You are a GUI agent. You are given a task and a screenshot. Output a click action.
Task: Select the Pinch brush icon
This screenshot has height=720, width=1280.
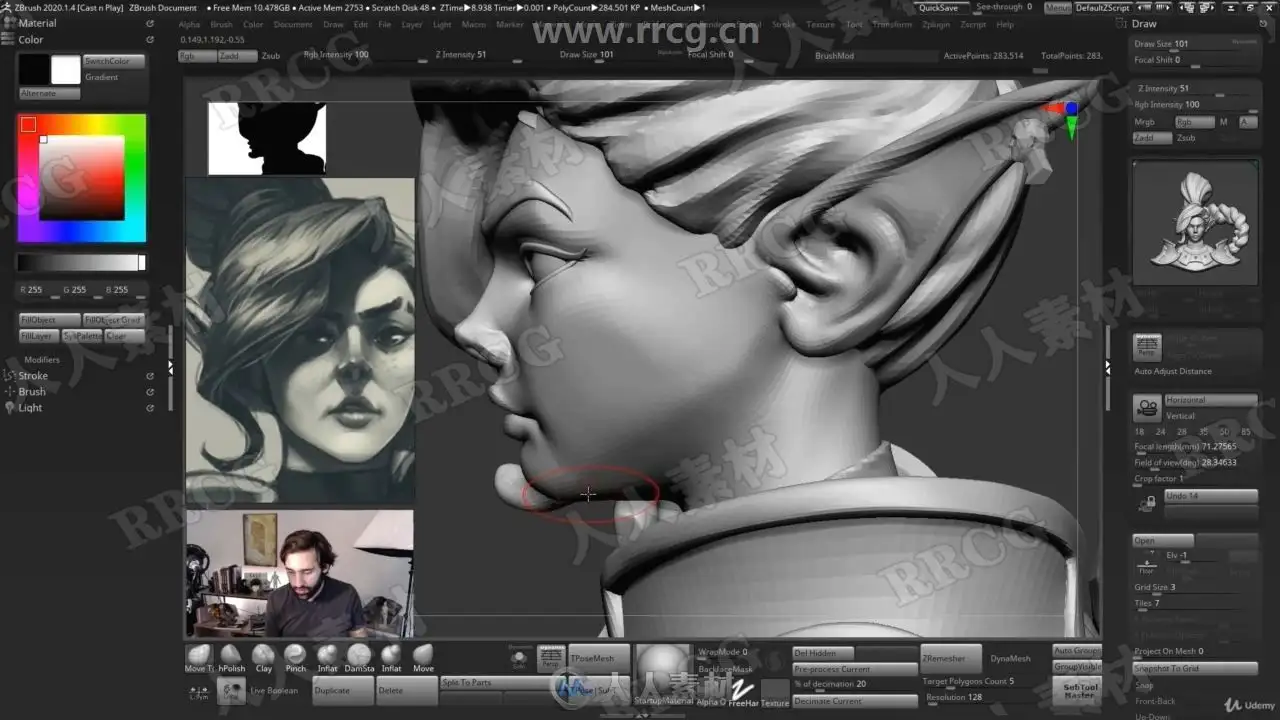tap(295, 656)
